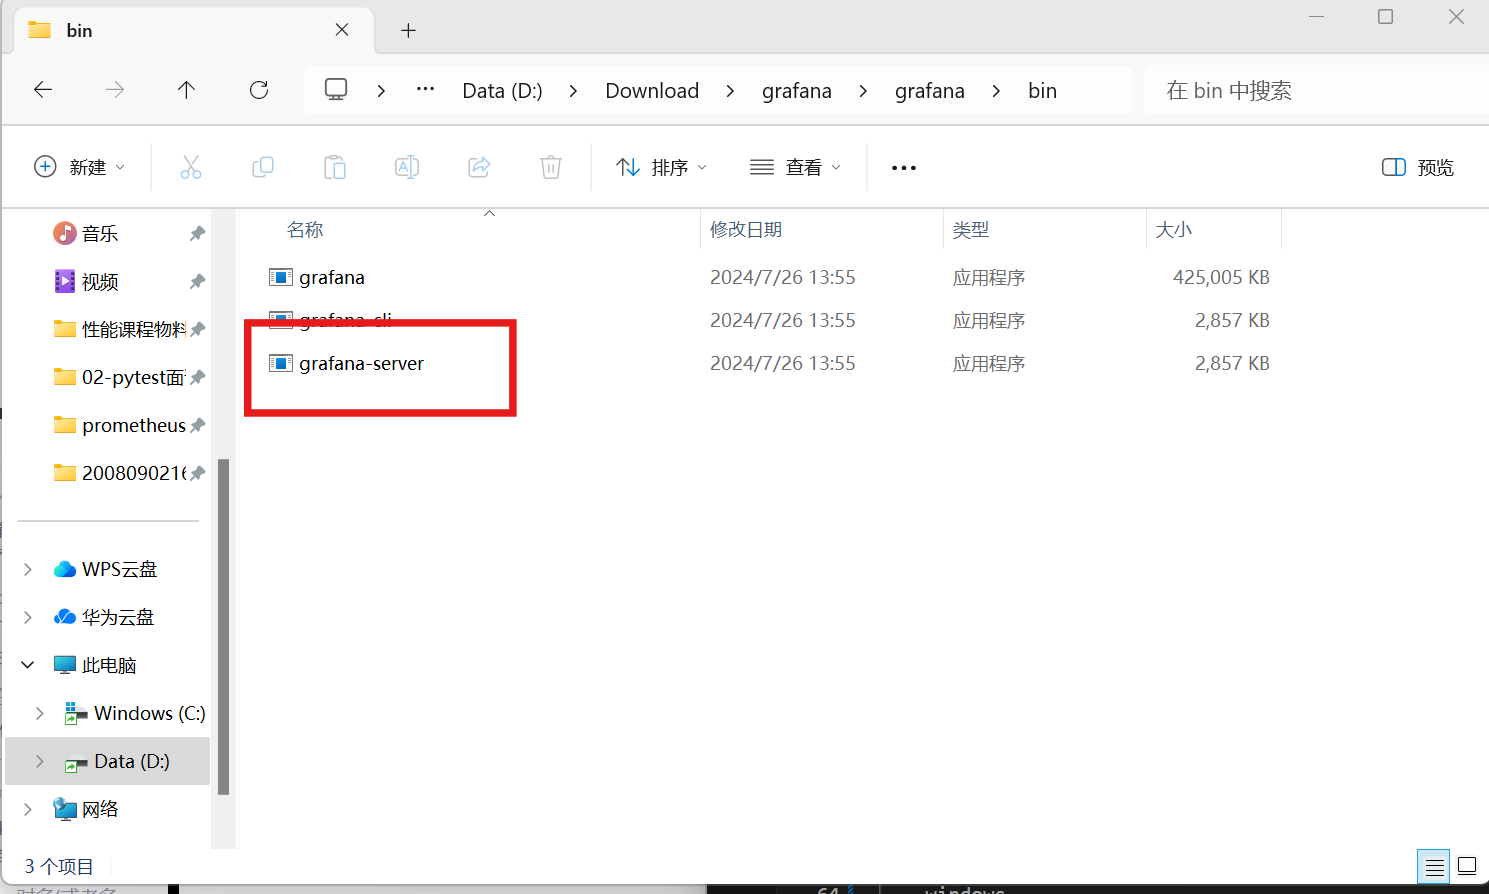The image size is (1489, 894).
Task: Switch to details view layout icon
Action: coord(1434,867)
